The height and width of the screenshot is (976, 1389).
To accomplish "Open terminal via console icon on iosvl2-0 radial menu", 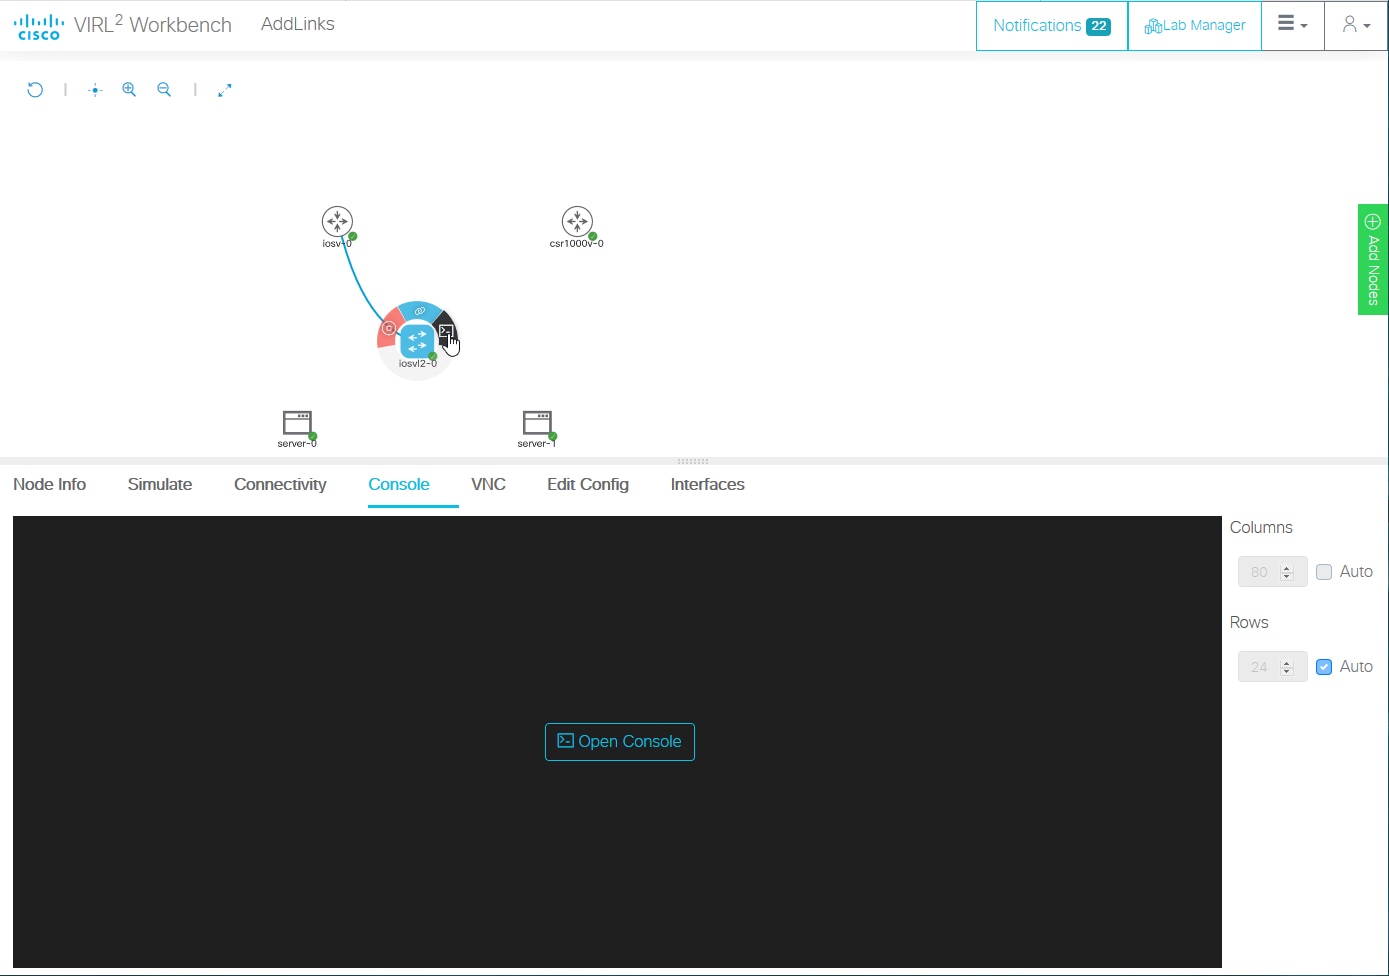I will 446,332.
